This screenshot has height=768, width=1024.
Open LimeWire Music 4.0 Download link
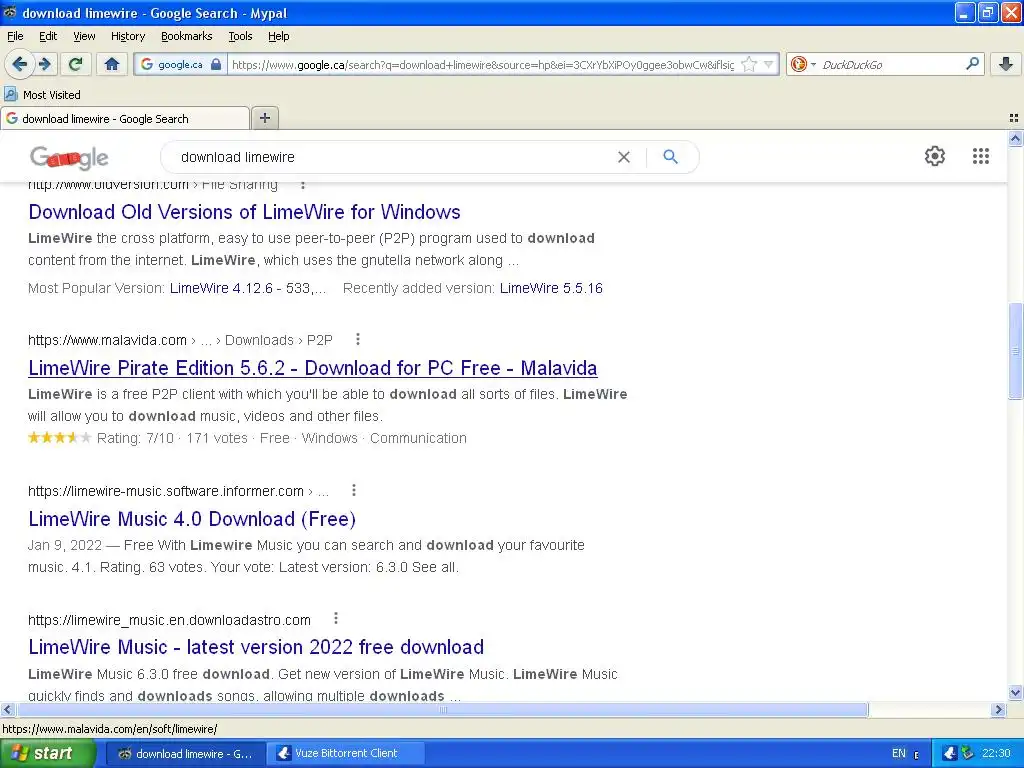point(192,519)
